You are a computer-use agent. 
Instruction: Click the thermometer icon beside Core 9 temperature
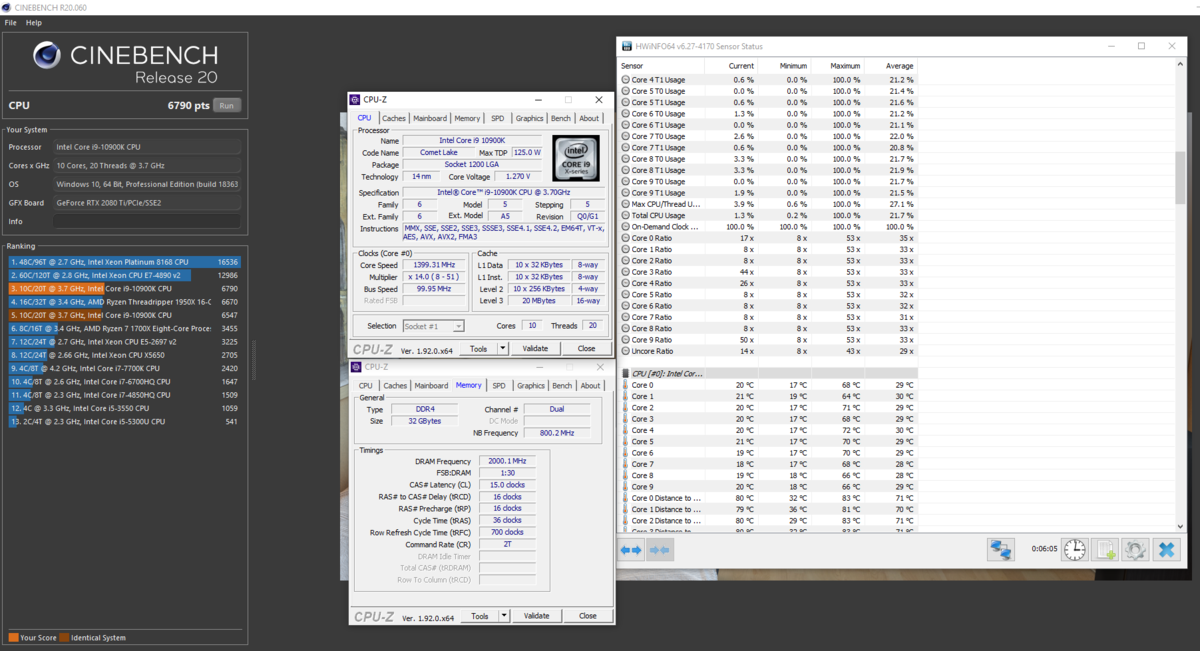click(625, 487)
